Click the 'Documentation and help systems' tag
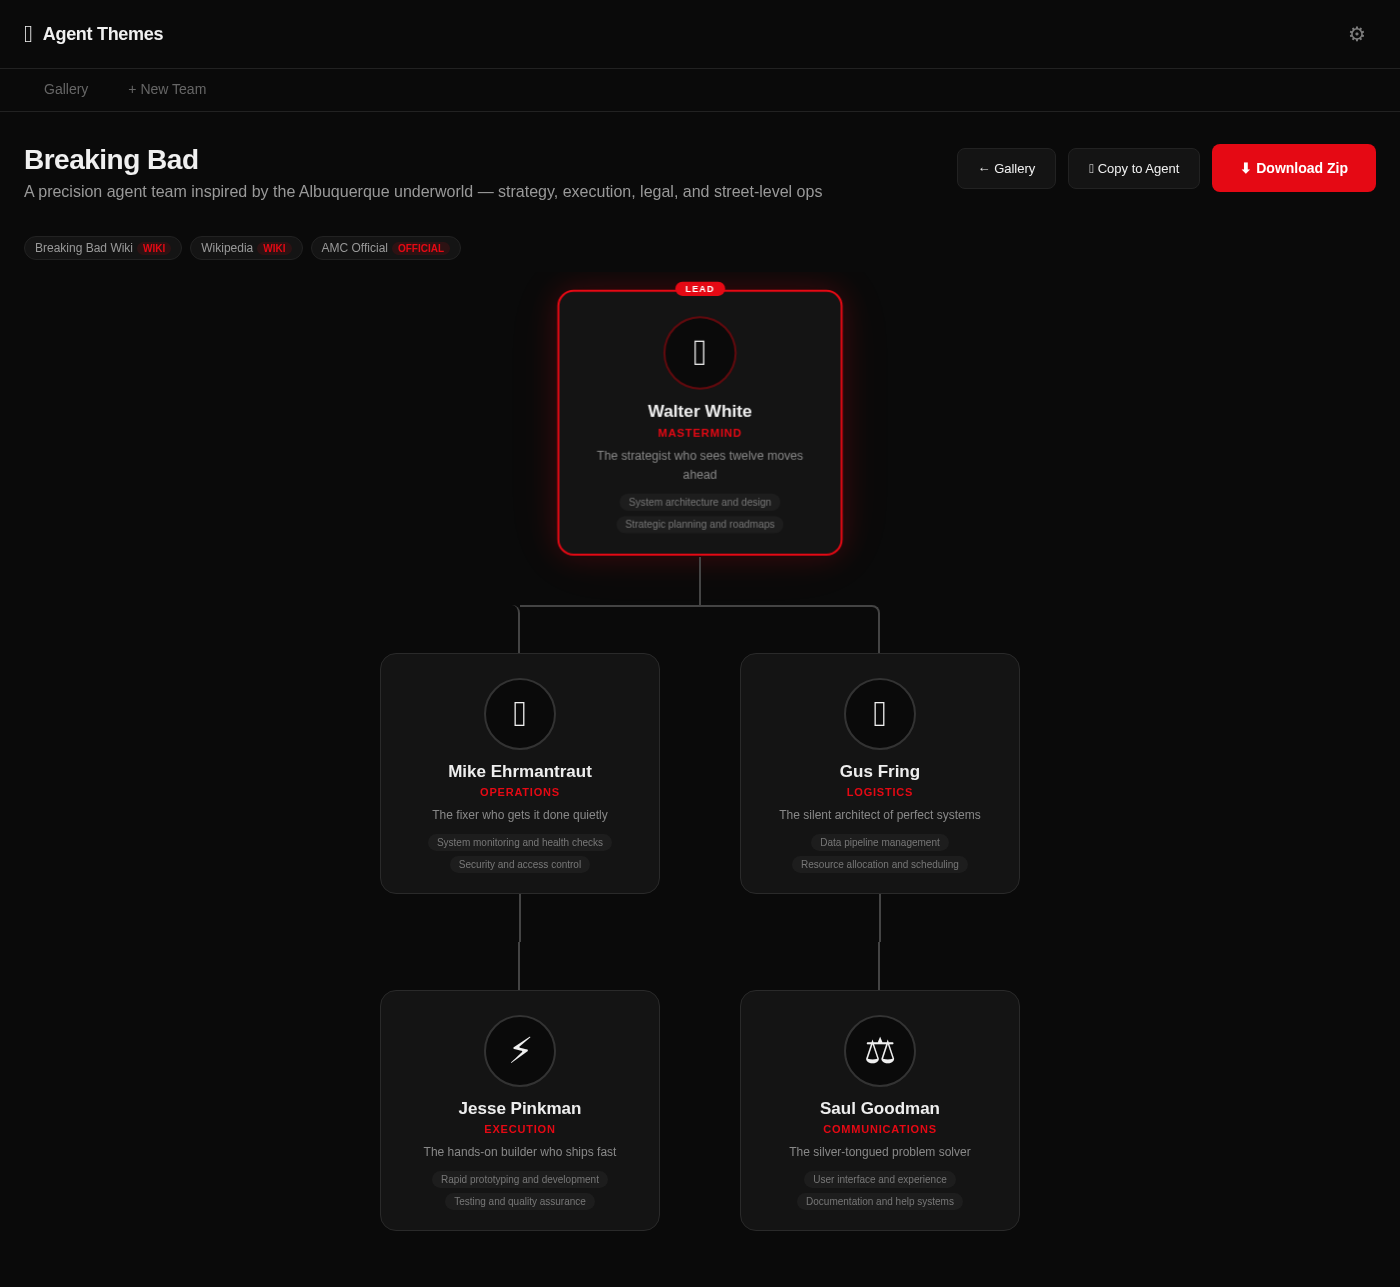The height and width of the screenshot is (1287, 1400). click(880, 1201)
